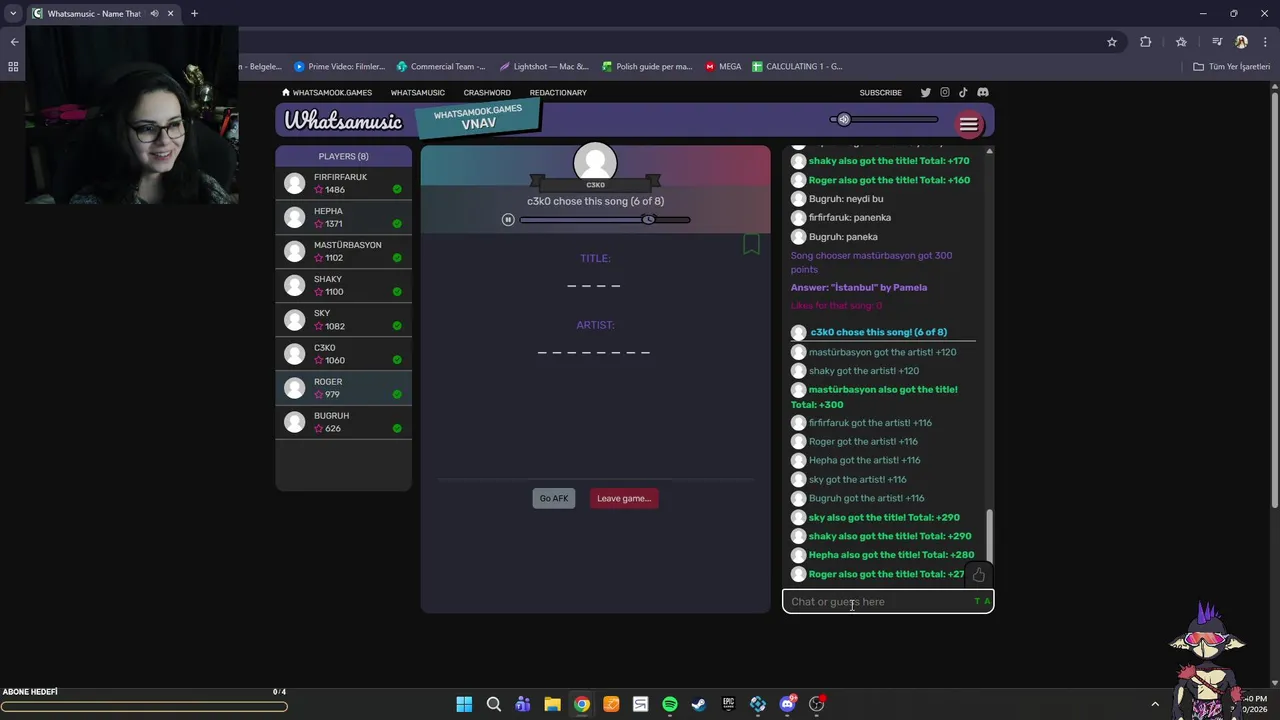1280x720 pixels.
Task: Select player BUGRUH in the list
Action: (343, 422)
